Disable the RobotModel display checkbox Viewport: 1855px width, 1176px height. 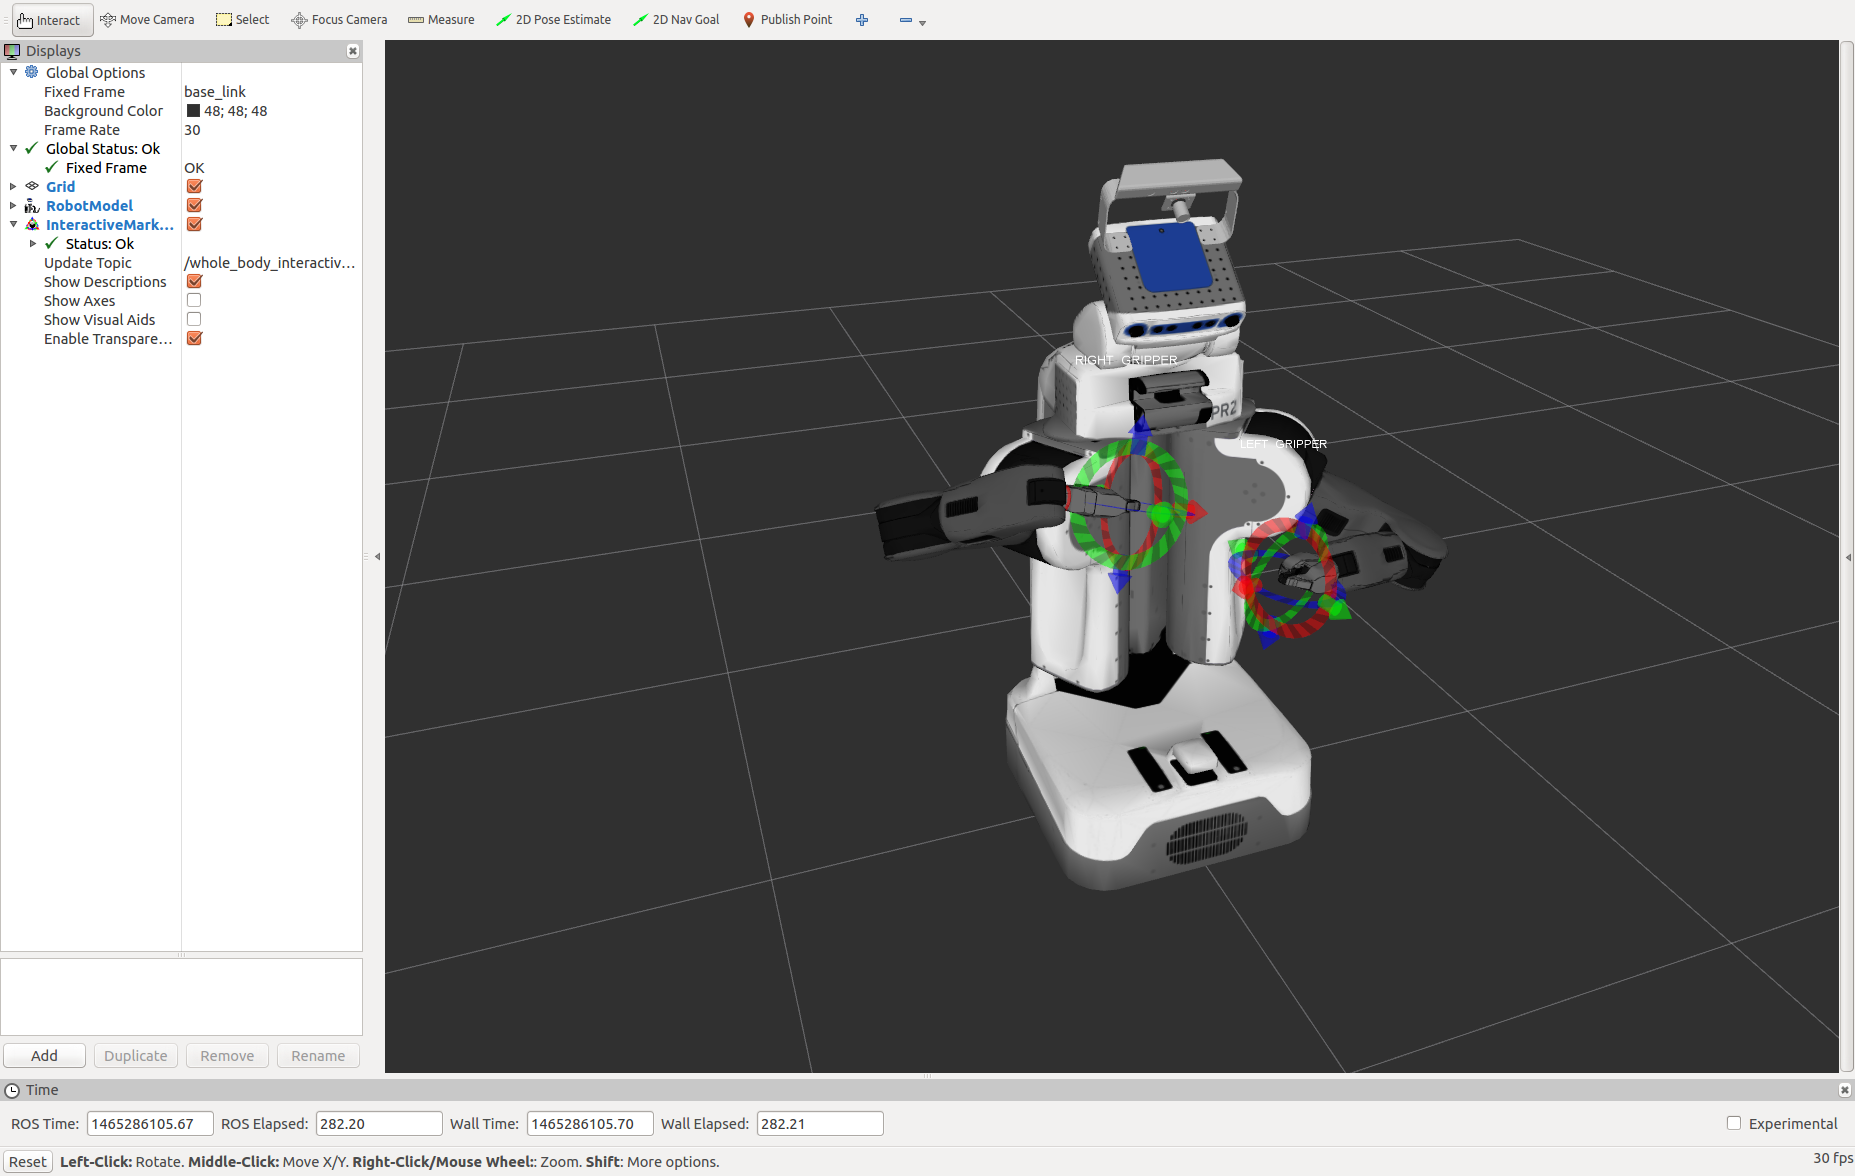[x=194, y=205]
